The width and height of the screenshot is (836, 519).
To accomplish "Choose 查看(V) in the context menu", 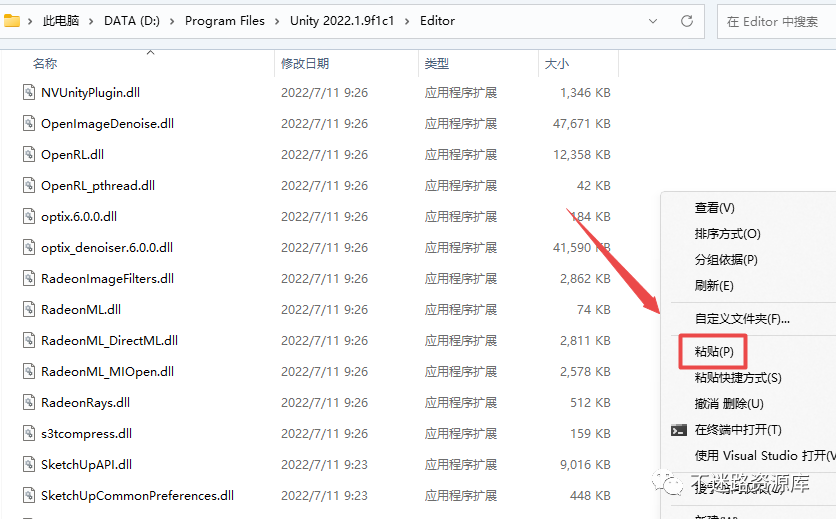I will click(714, 208).
